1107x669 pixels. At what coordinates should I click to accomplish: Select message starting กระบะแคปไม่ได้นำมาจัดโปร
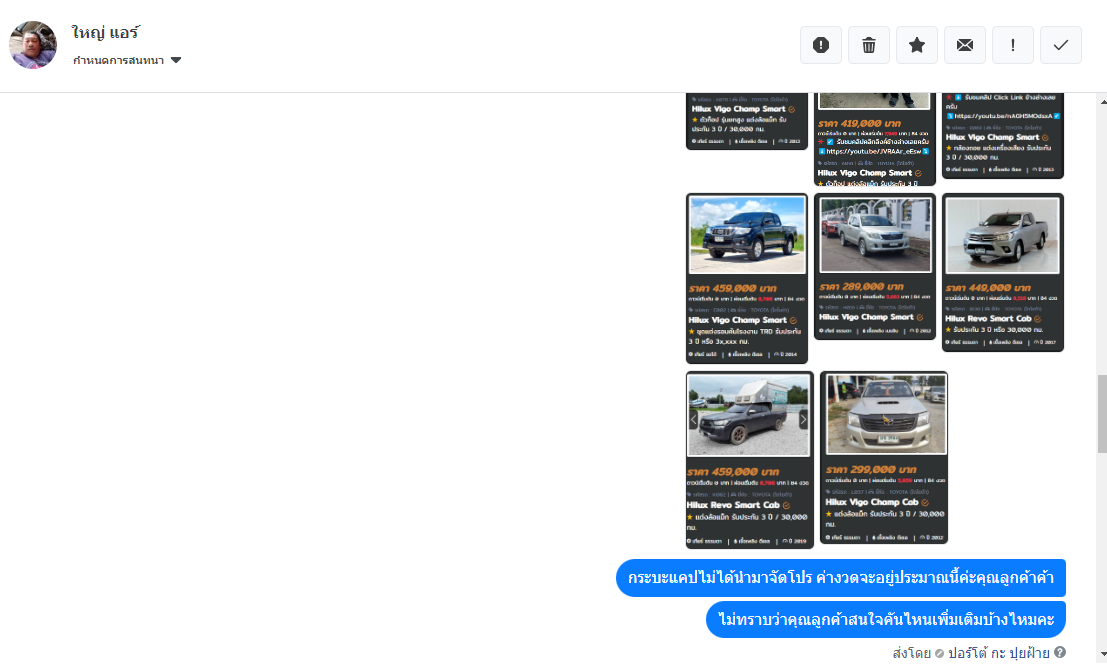tap(840, 578)
